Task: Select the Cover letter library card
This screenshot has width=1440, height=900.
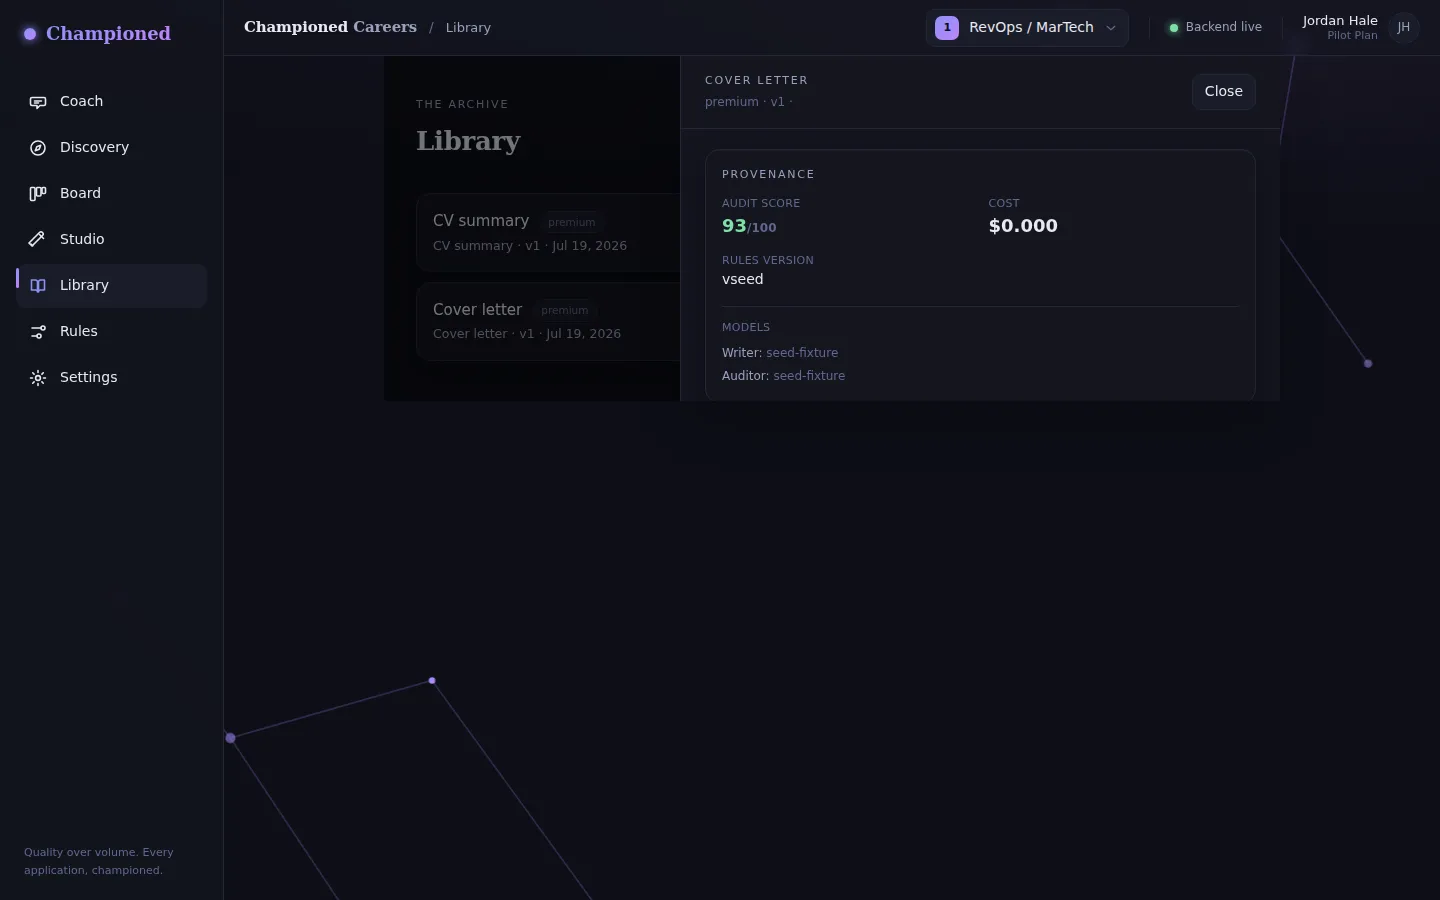Action: (x=548, y=321)
